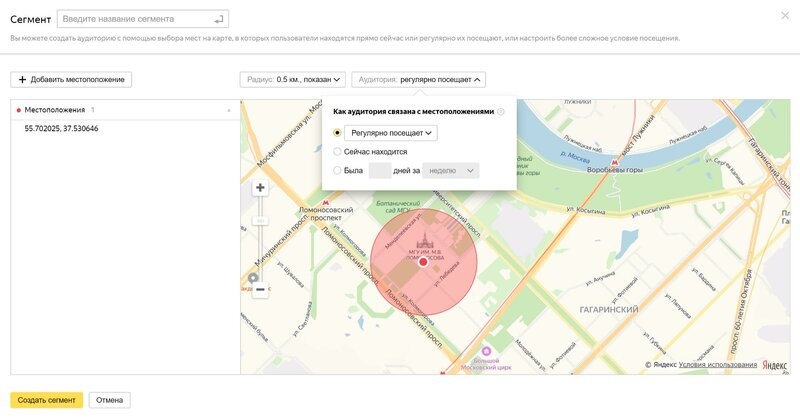Click the Отмена button
800x419 pixels.
tap(109, 400)
